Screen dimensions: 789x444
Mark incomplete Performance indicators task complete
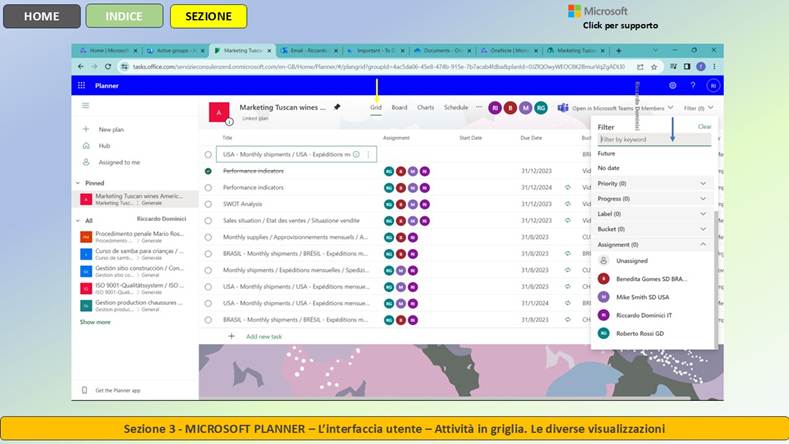(x=208, y=188)
